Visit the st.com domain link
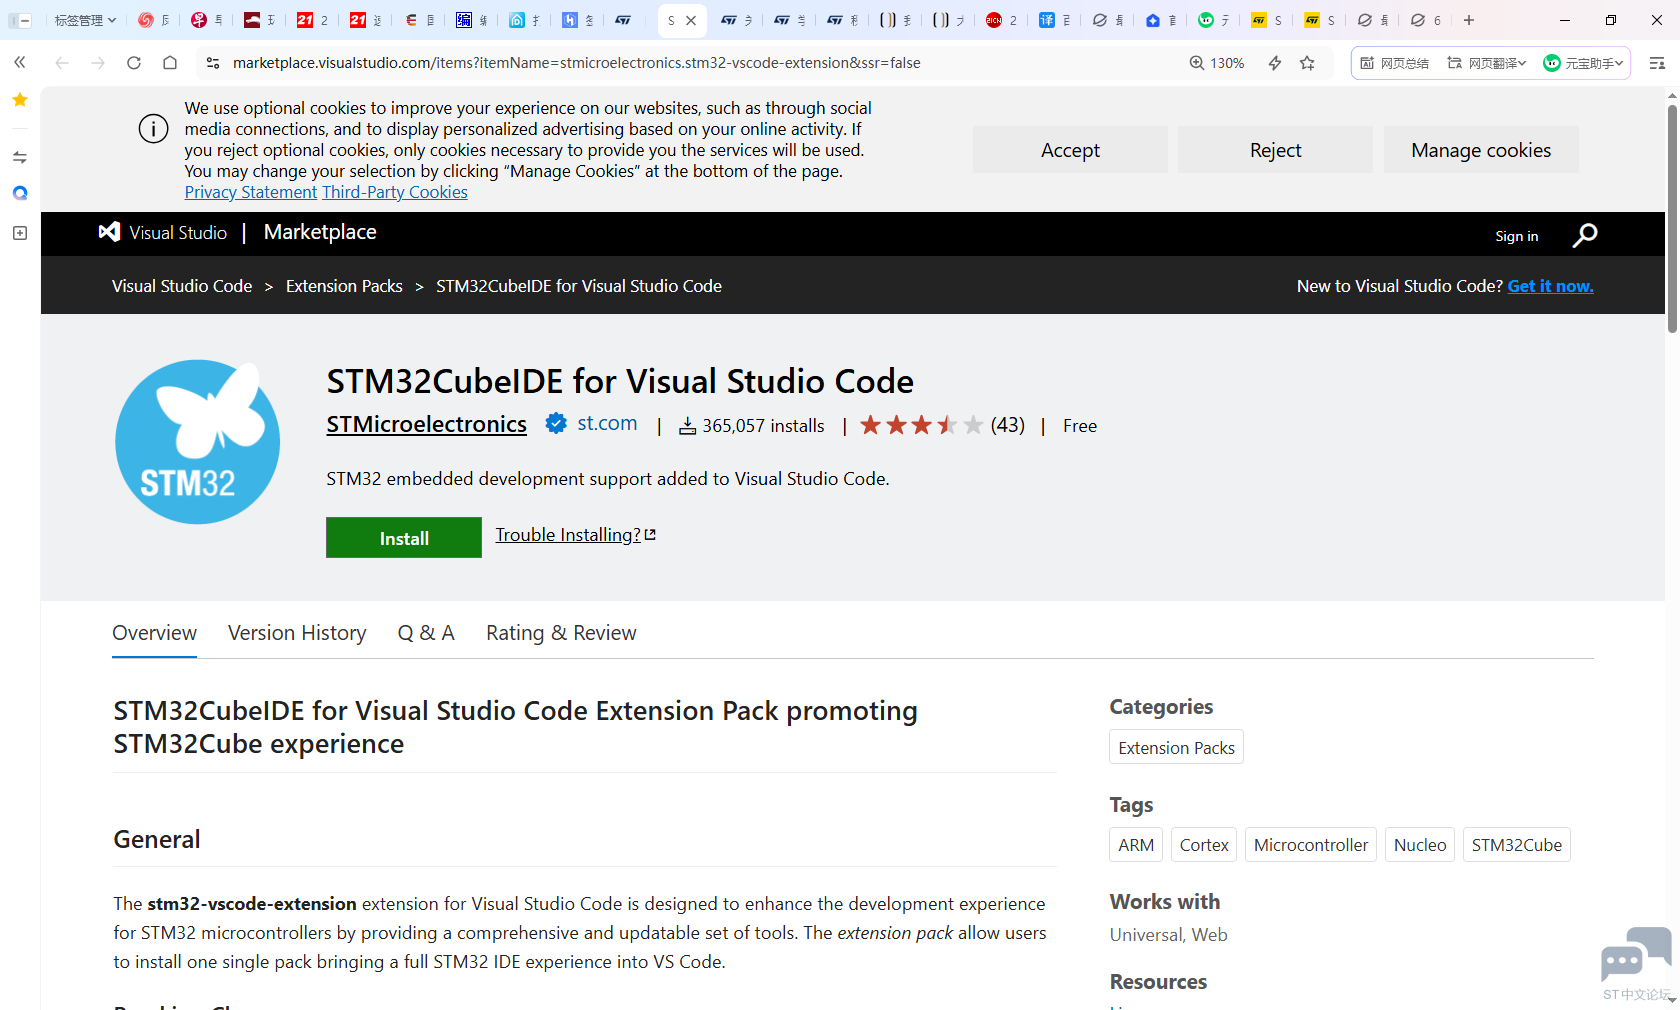This screenshot has width=1680, height=1010. coord(607,423)
